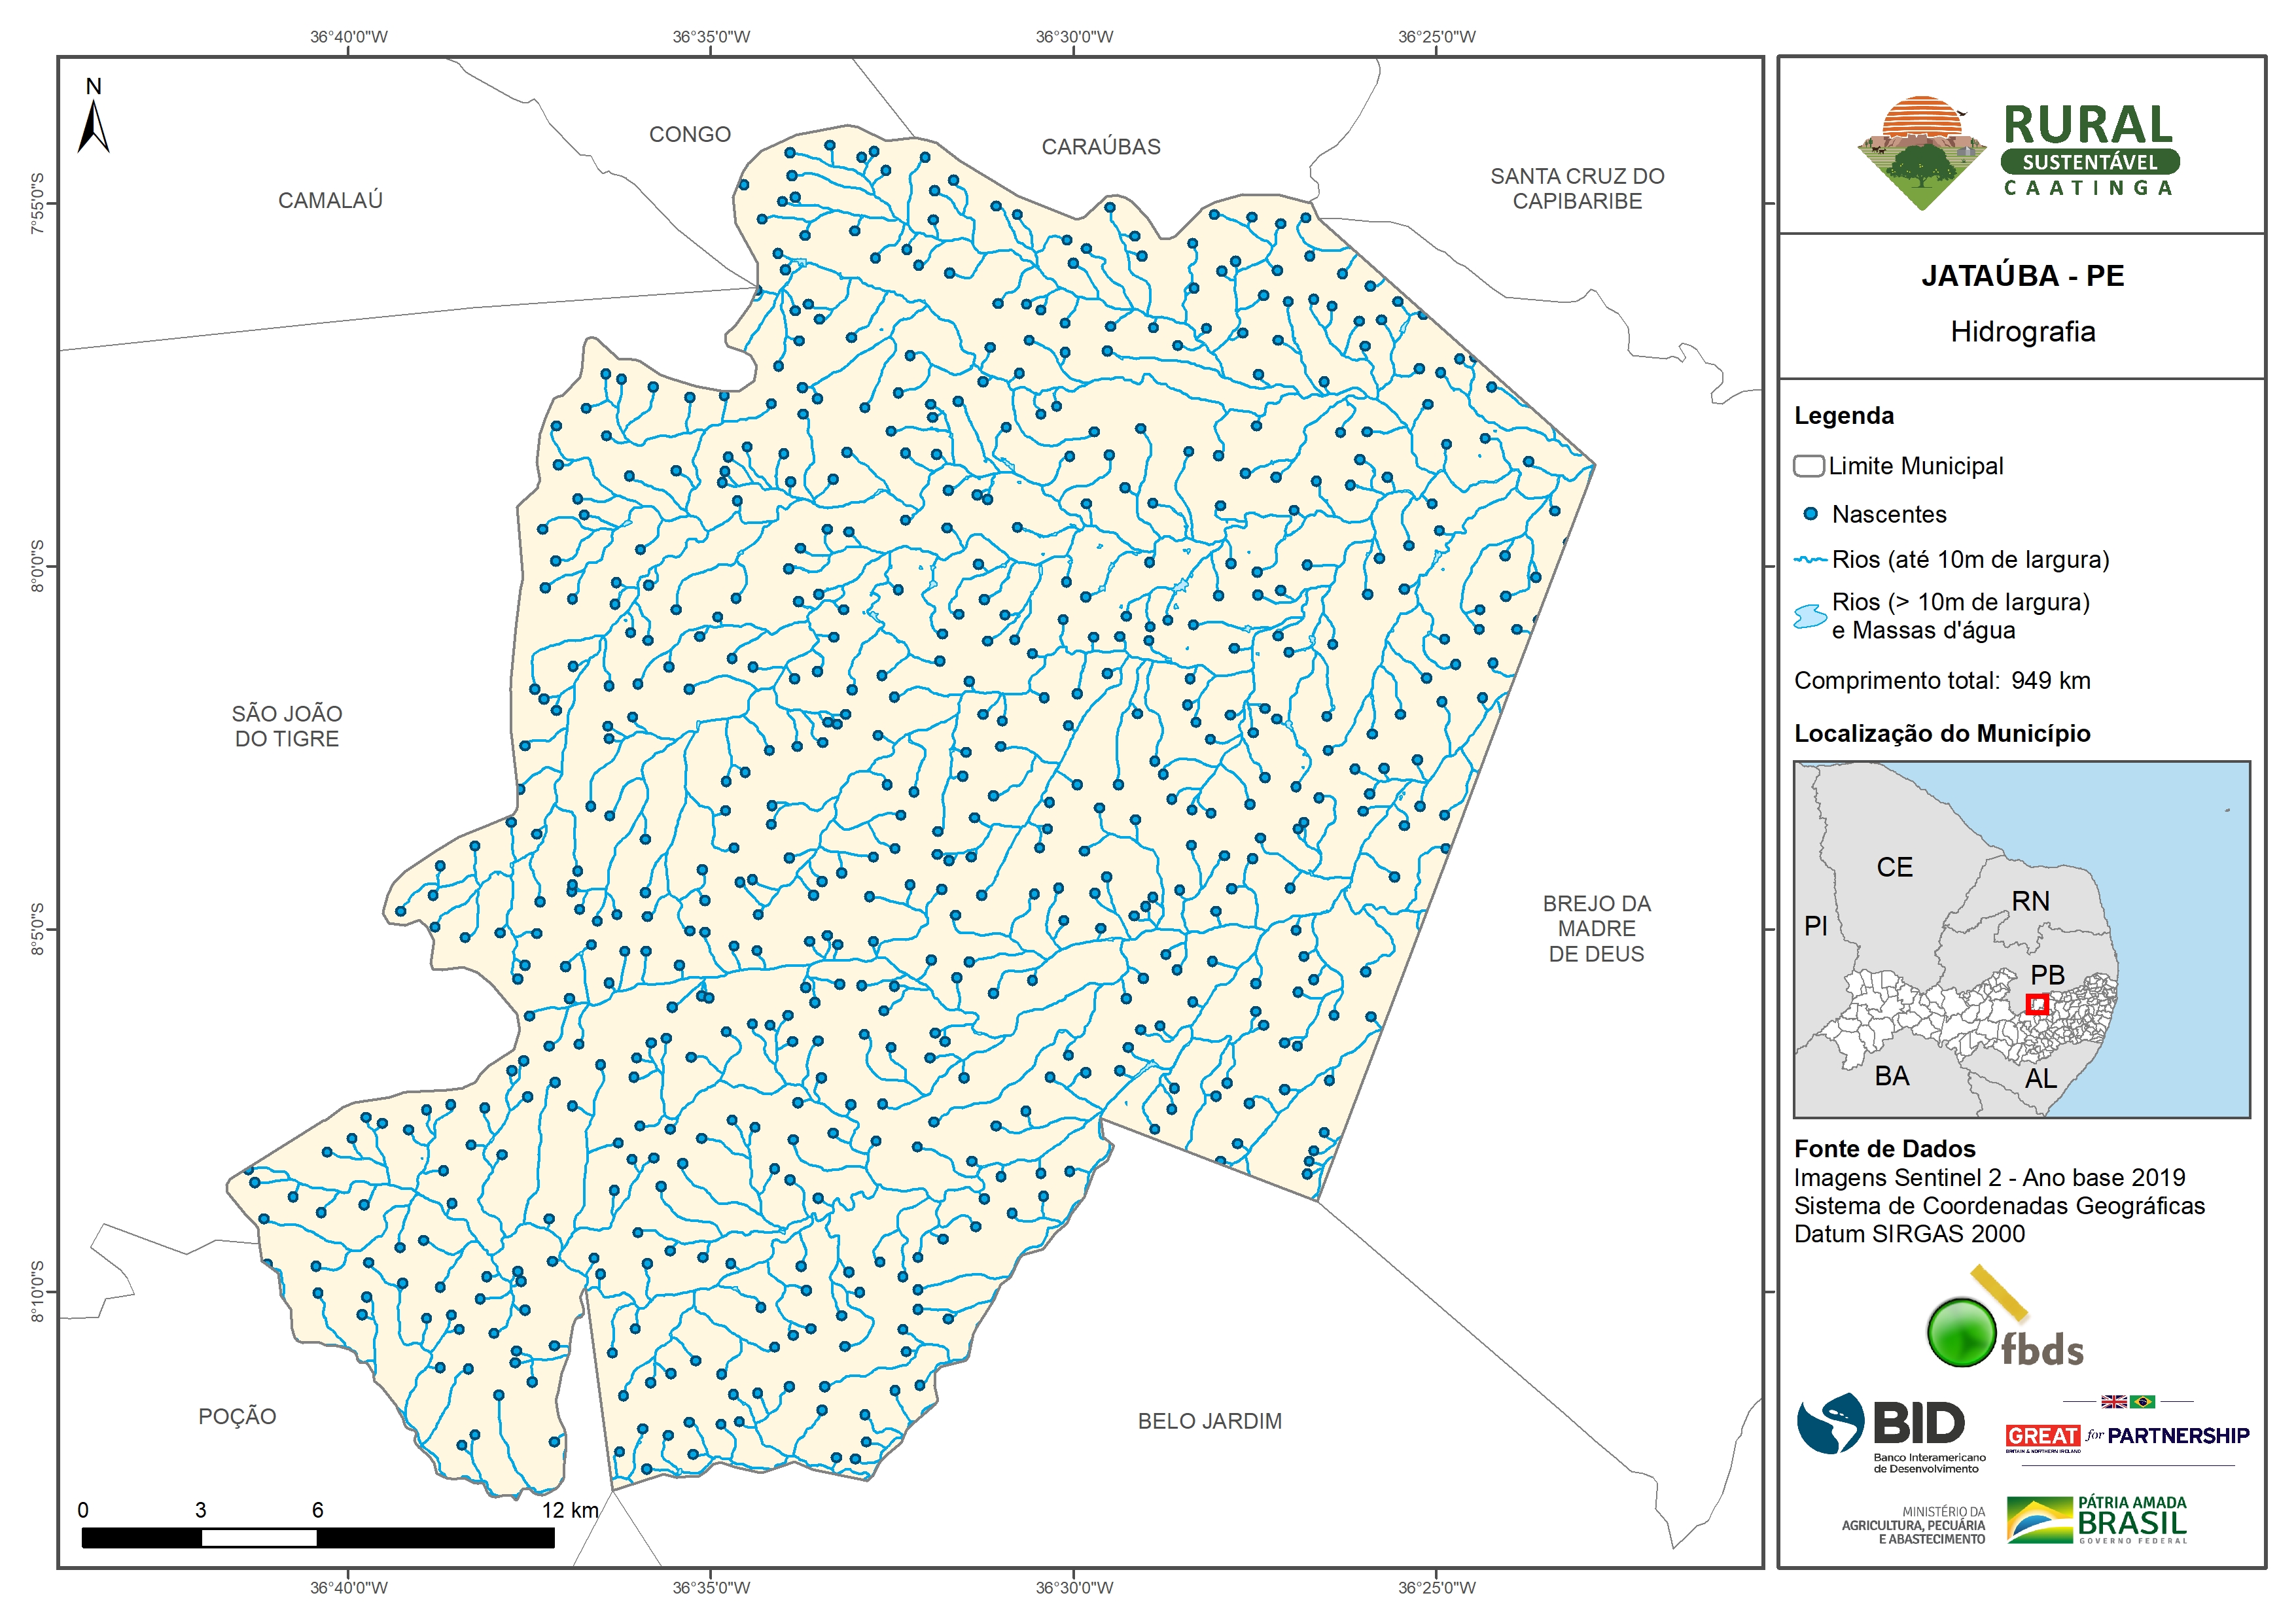Click the BELO JARDIM municipality label
Viewport: 2296px width, 1623px height.
click(x=1209, y=1421)
